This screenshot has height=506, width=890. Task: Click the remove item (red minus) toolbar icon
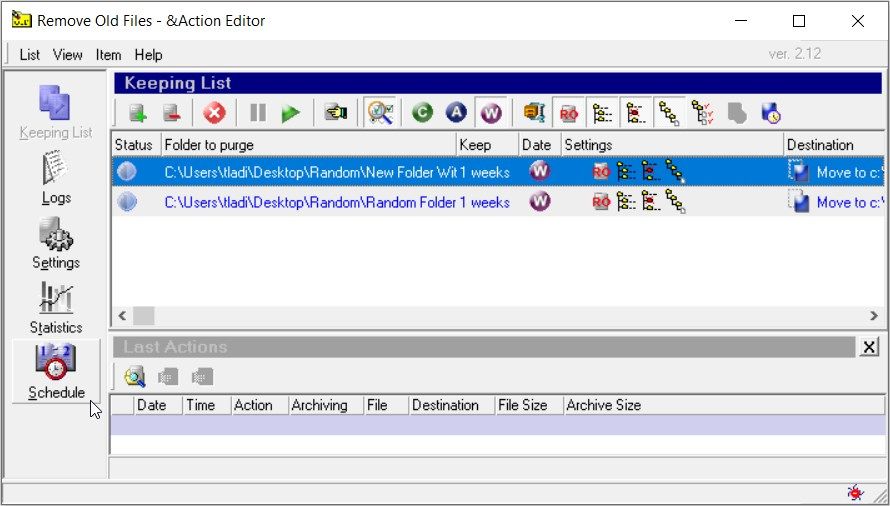[172, 113]
